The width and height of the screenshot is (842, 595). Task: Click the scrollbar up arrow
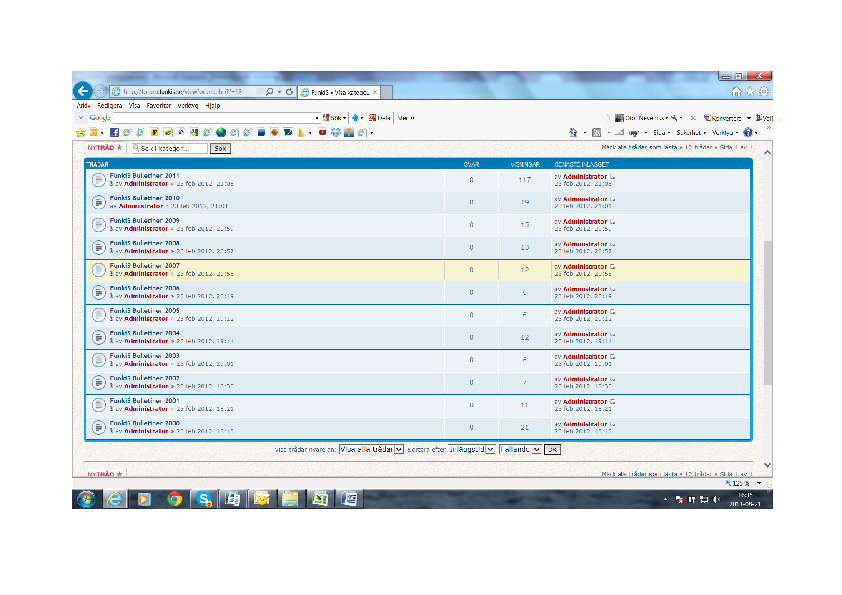(767, 153)
